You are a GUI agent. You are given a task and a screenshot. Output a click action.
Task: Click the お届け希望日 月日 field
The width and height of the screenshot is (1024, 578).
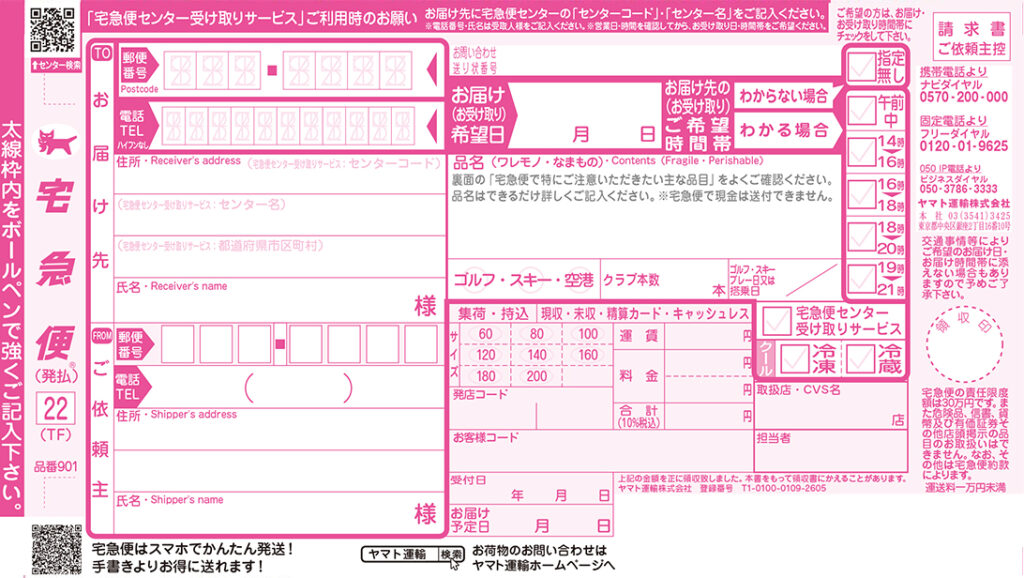(586, 115)
